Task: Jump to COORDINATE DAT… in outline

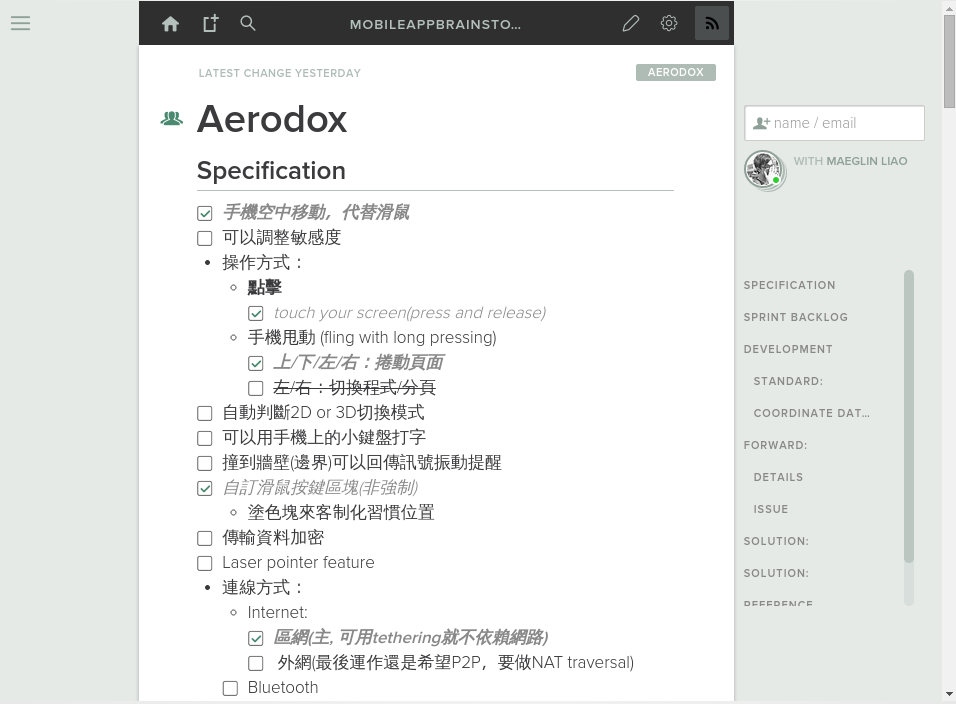Action: 812,413
